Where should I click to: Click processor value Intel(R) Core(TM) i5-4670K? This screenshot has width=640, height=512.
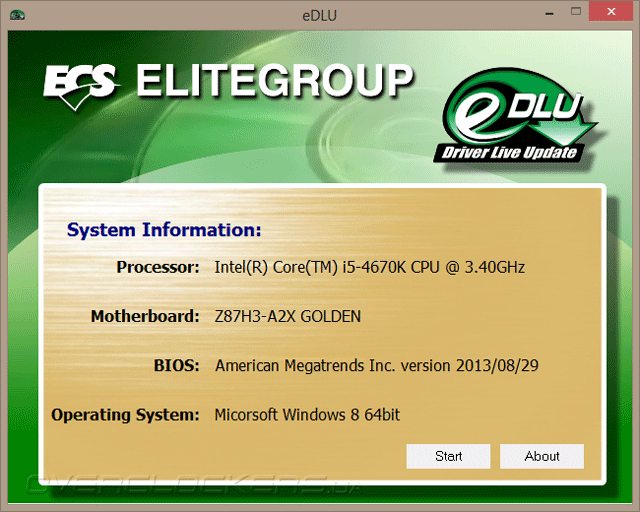pyautogui.click(x=369, y=267)
